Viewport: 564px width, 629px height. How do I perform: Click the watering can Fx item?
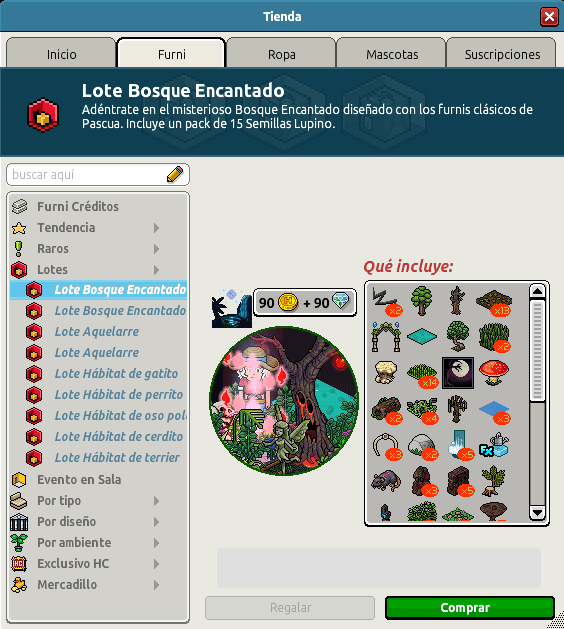click(494, 445)
